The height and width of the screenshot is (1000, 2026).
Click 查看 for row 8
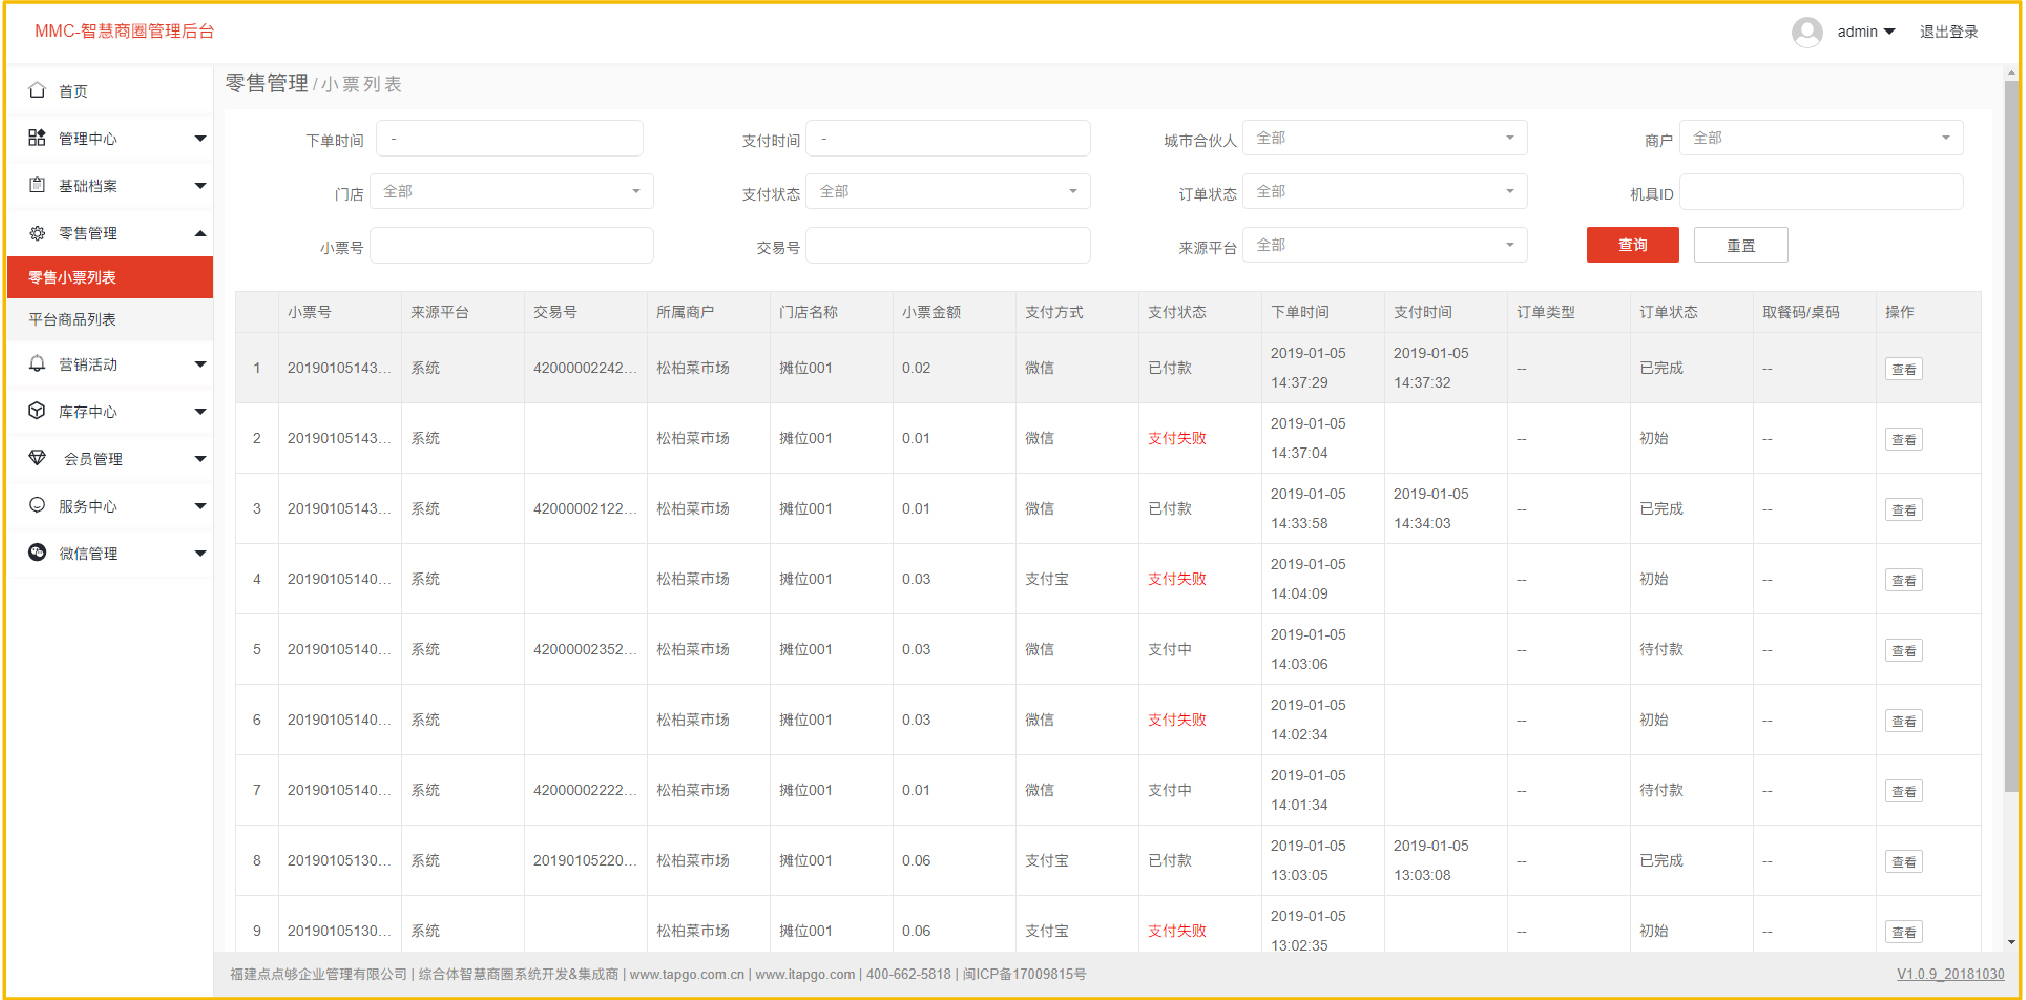1904,862
